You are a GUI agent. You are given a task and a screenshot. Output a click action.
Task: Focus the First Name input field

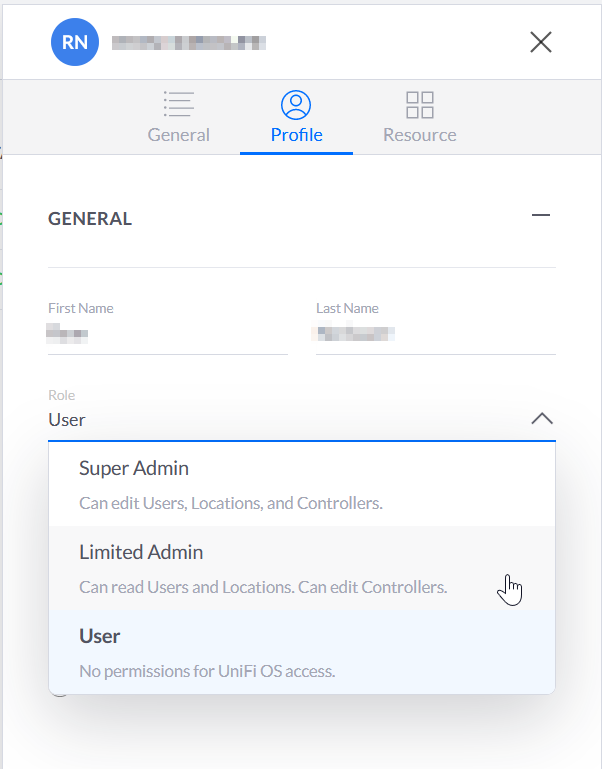tap(168, 334)
